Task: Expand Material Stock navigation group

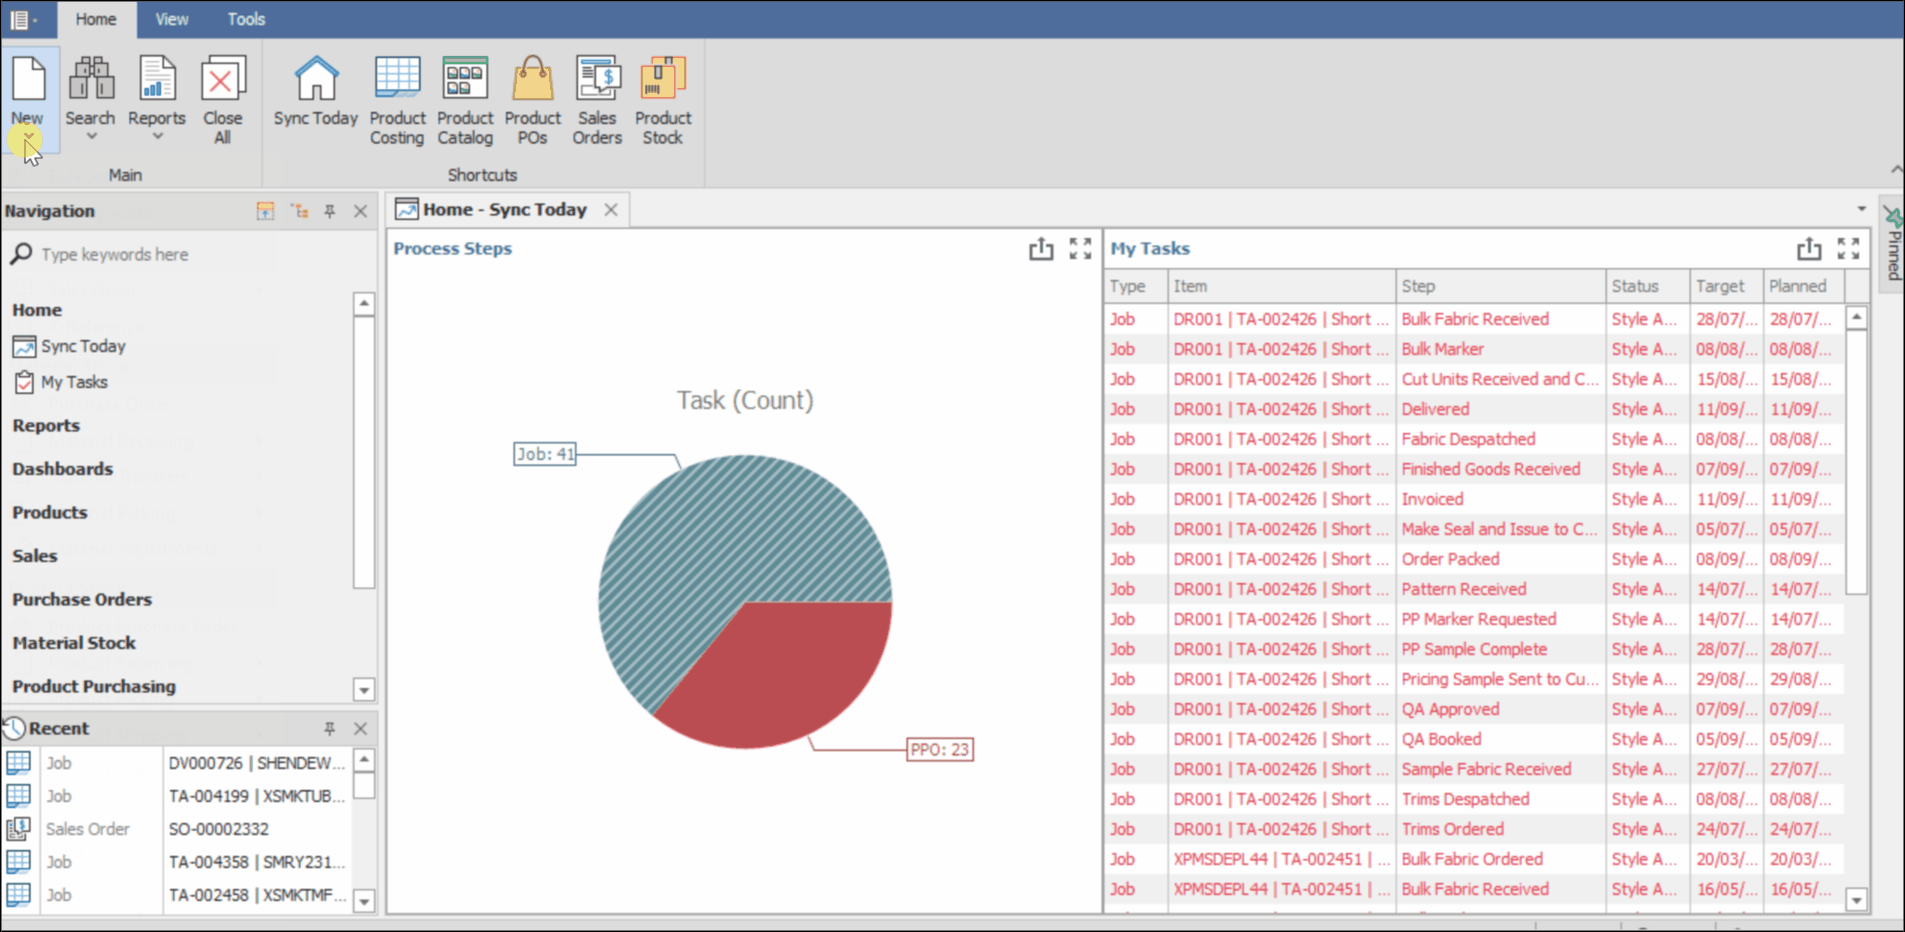Action: point(74,643)
